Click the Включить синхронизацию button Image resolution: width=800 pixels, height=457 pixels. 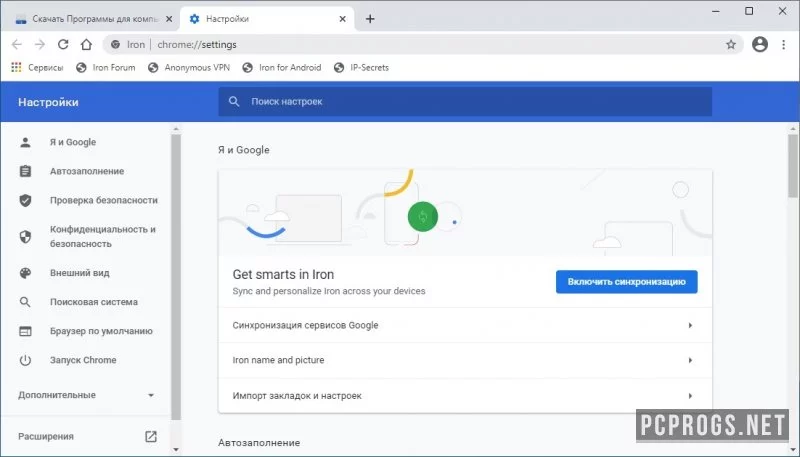[627, 282]
